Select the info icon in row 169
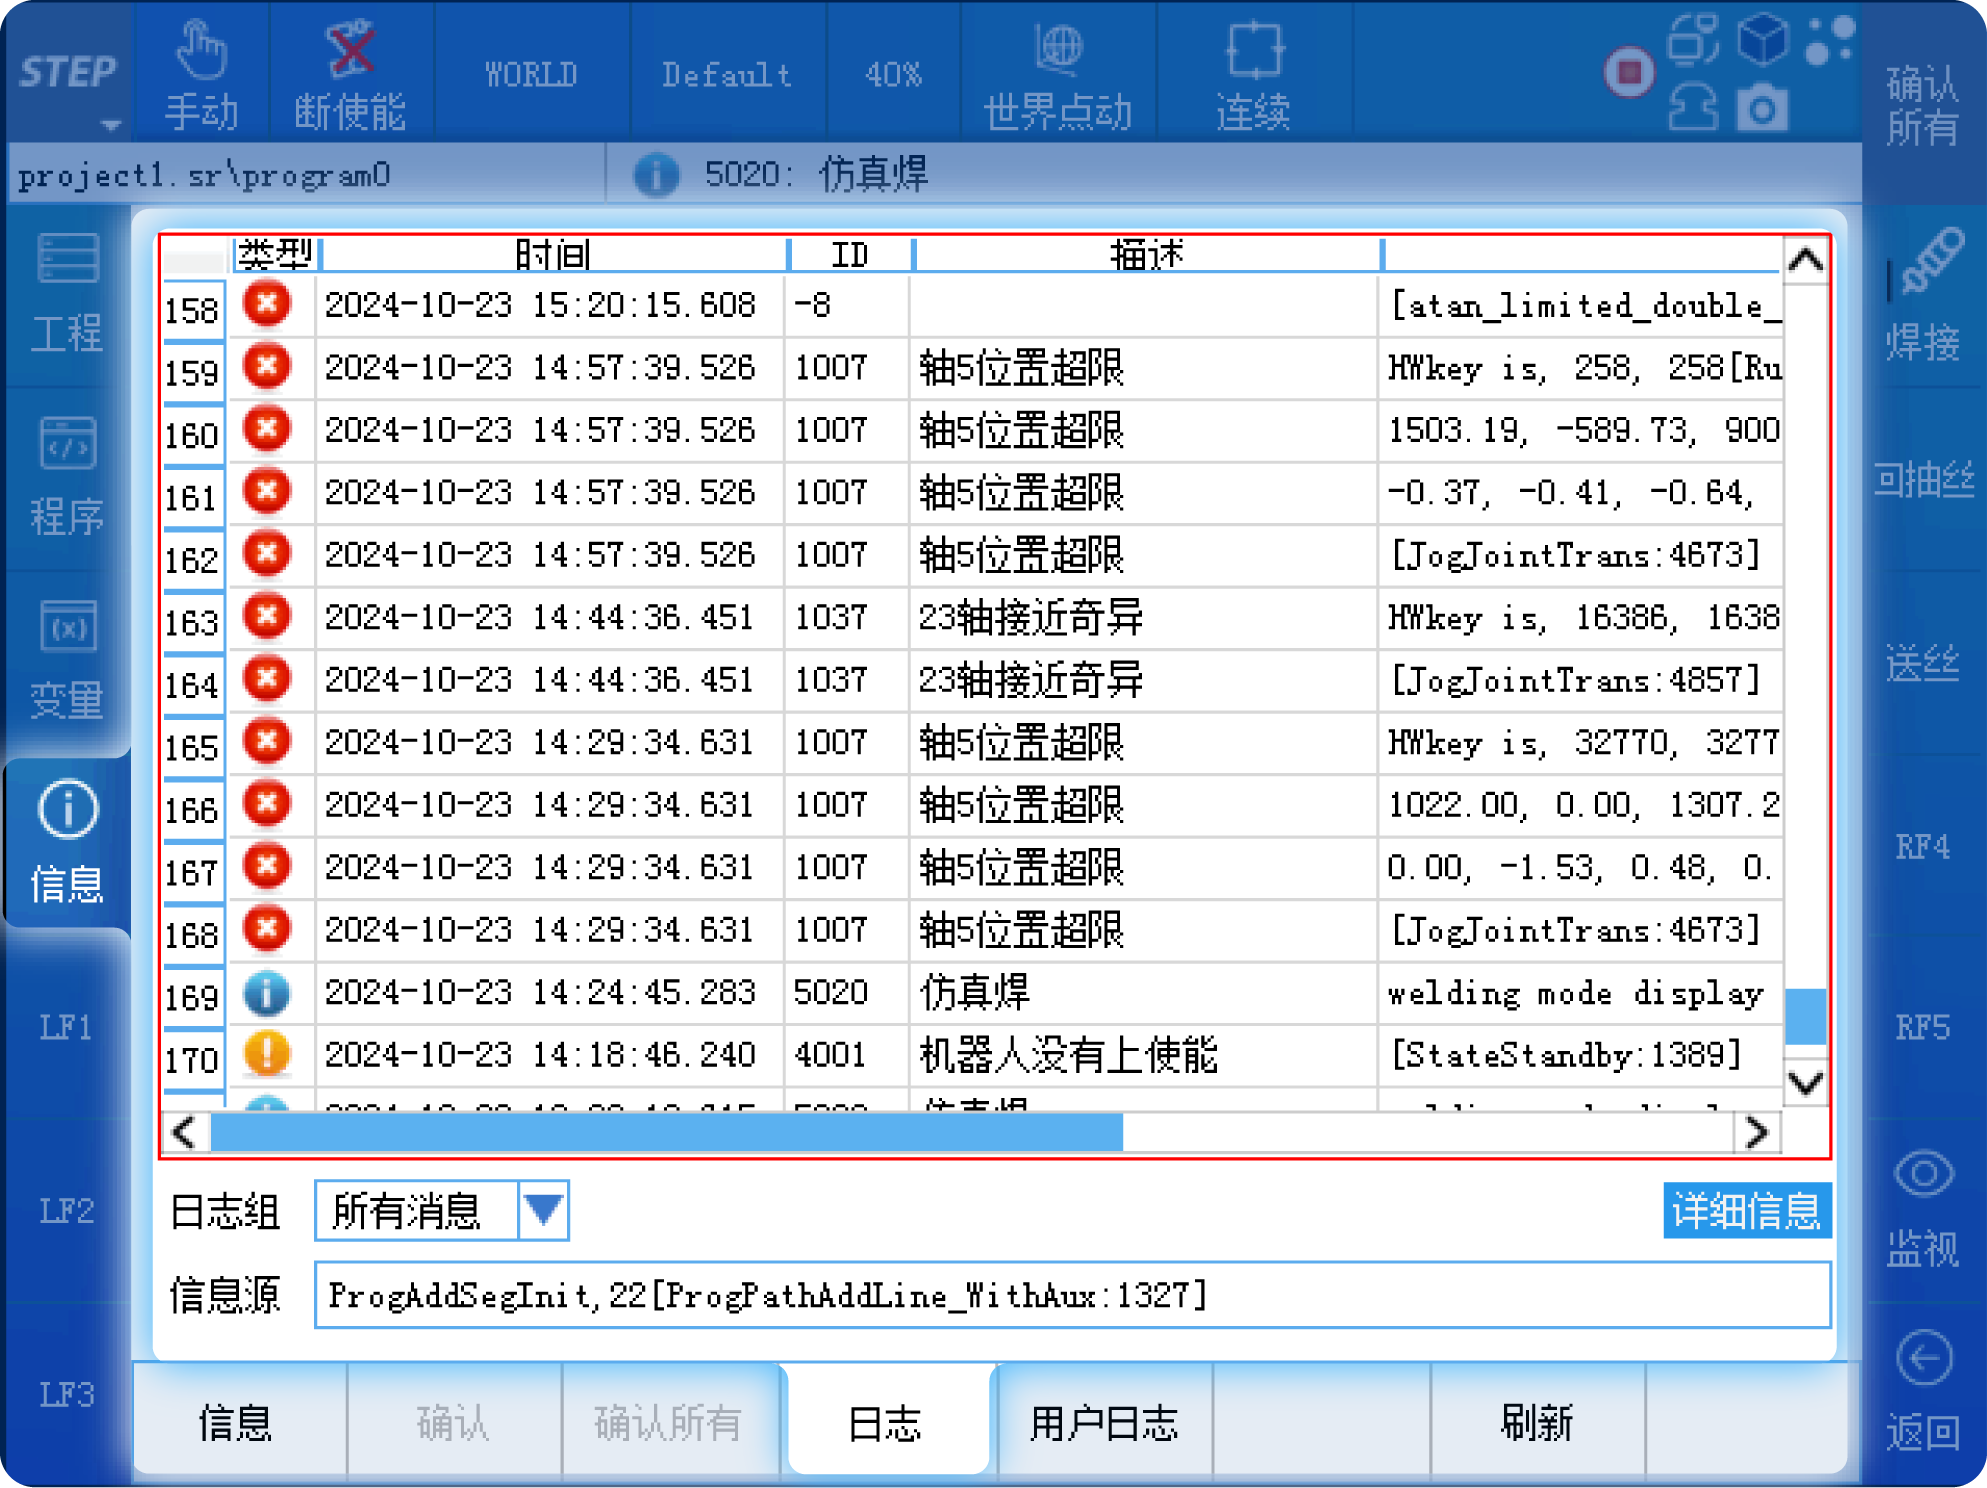The height and width of the screenshot is (1488, 1987). (x=267, y=992)
